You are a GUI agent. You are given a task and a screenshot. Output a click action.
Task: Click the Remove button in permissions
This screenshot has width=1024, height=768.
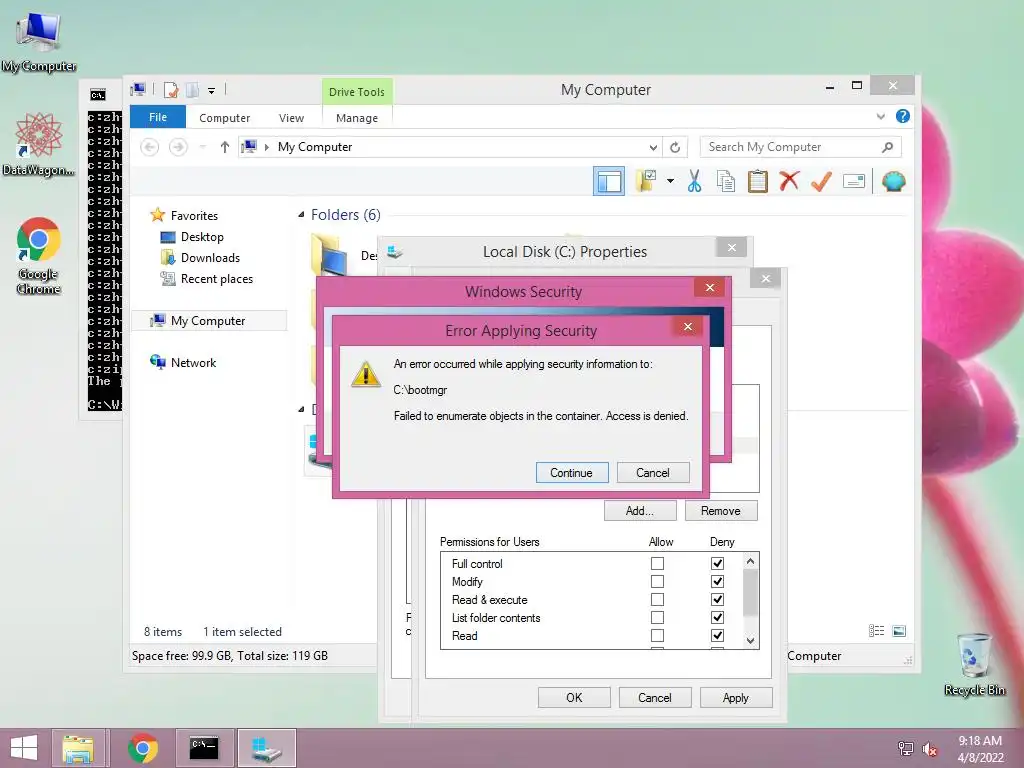(x=721, y=511)
